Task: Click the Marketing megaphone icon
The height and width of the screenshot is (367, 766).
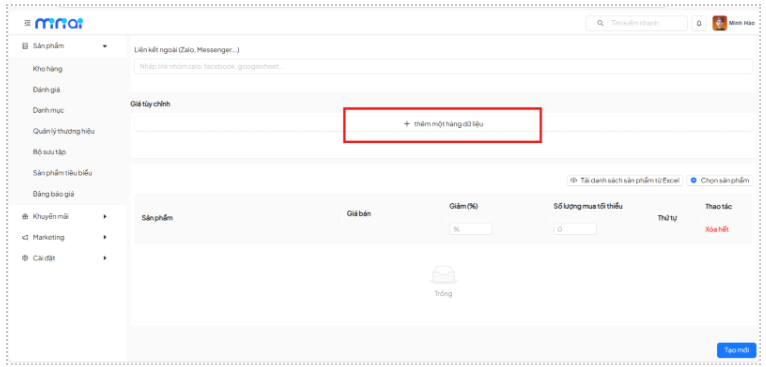Action: (25, 237)
